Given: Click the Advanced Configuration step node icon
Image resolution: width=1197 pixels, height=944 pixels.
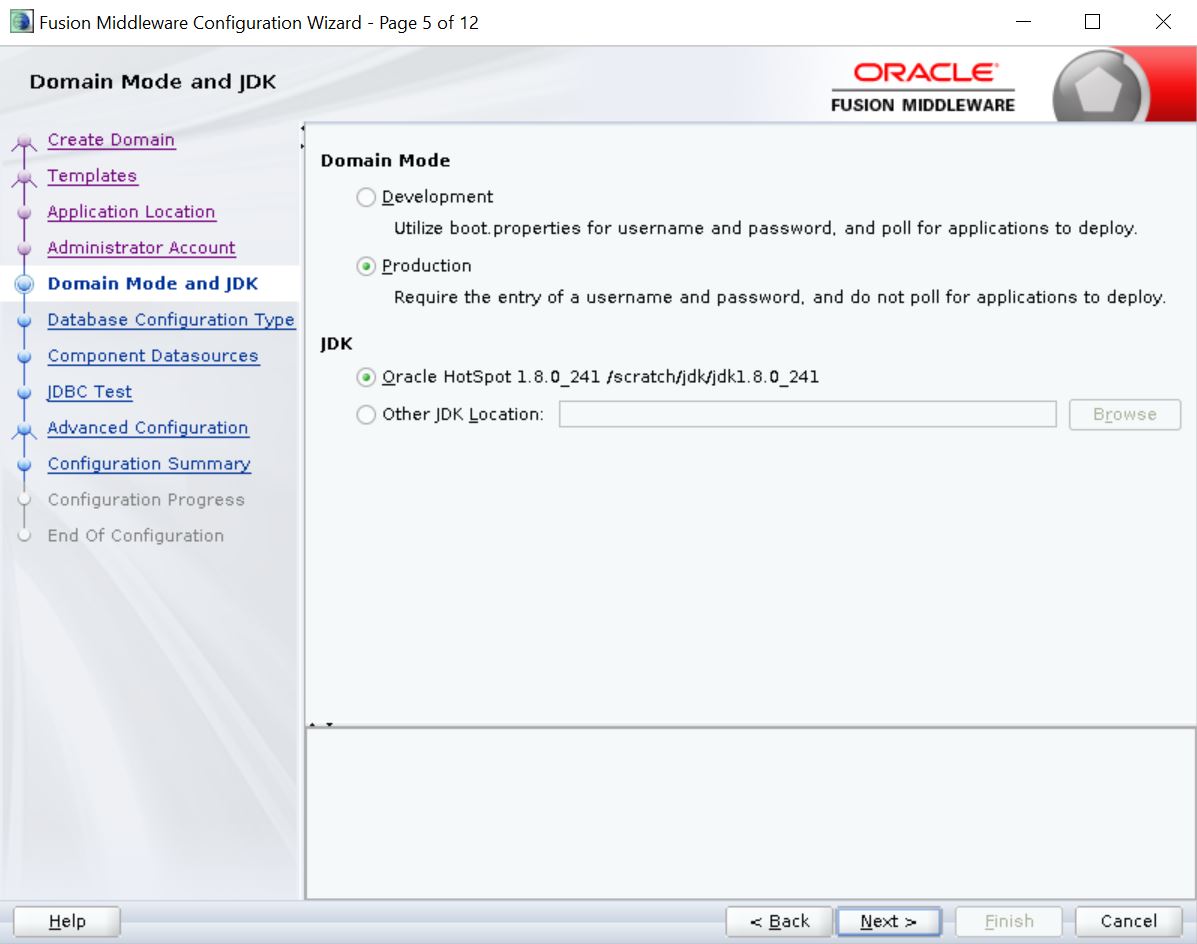Looking at the screenshot, I should pyautogui.click(x=24, y=430).
